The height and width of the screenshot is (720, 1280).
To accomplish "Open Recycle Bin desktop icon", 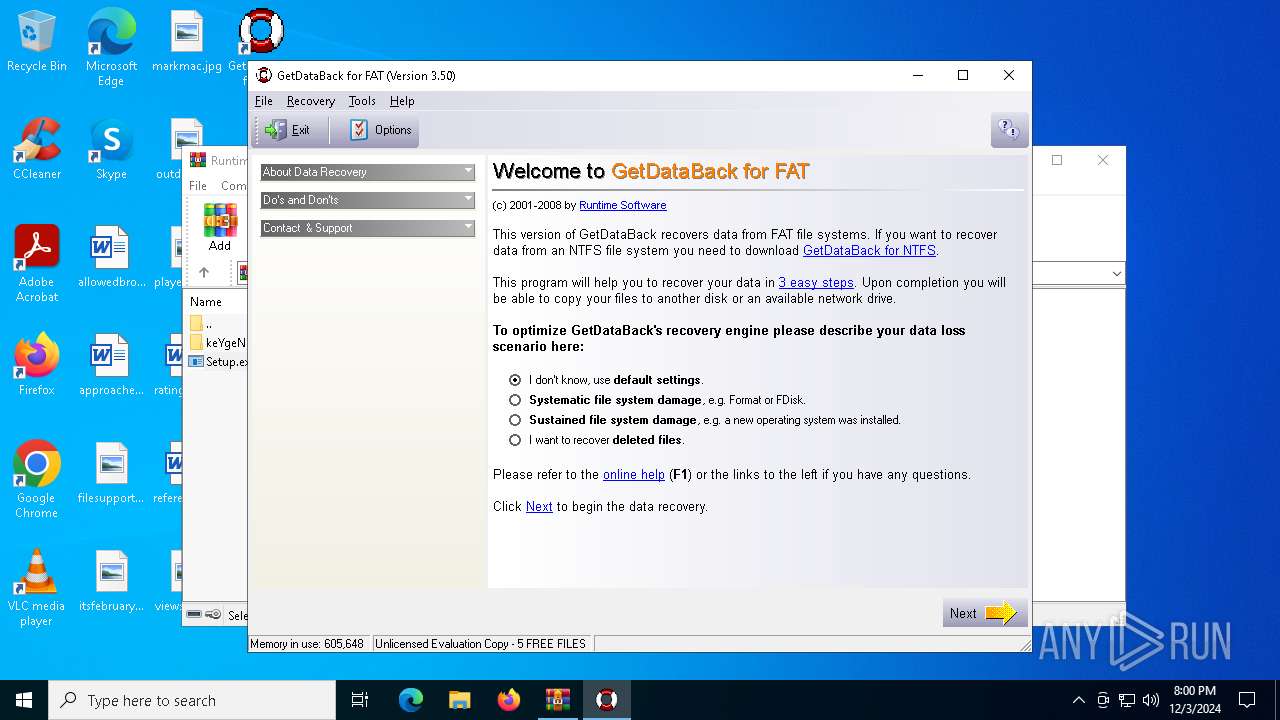I will [x=37, y=42].
